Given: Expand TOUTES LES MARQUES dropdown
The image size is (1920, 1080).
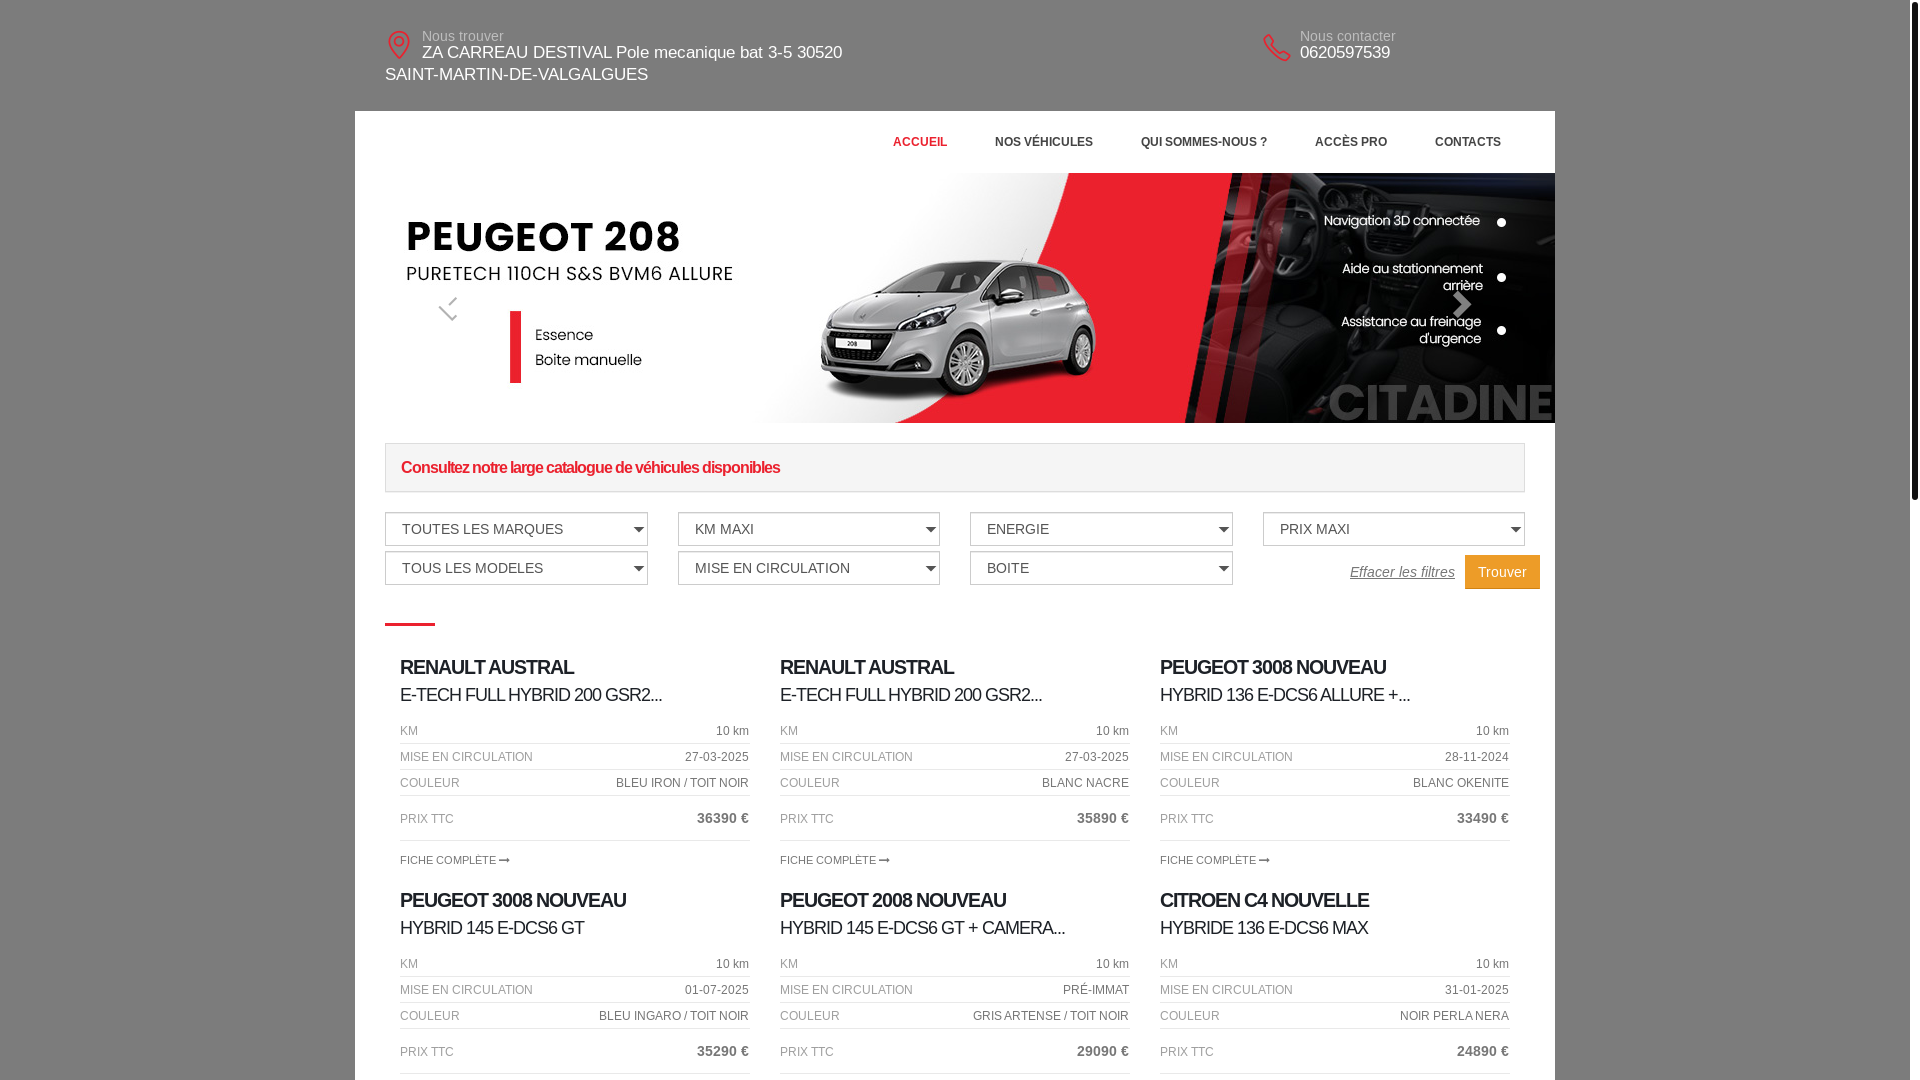Looking at the screenshot, I should 516,529.
